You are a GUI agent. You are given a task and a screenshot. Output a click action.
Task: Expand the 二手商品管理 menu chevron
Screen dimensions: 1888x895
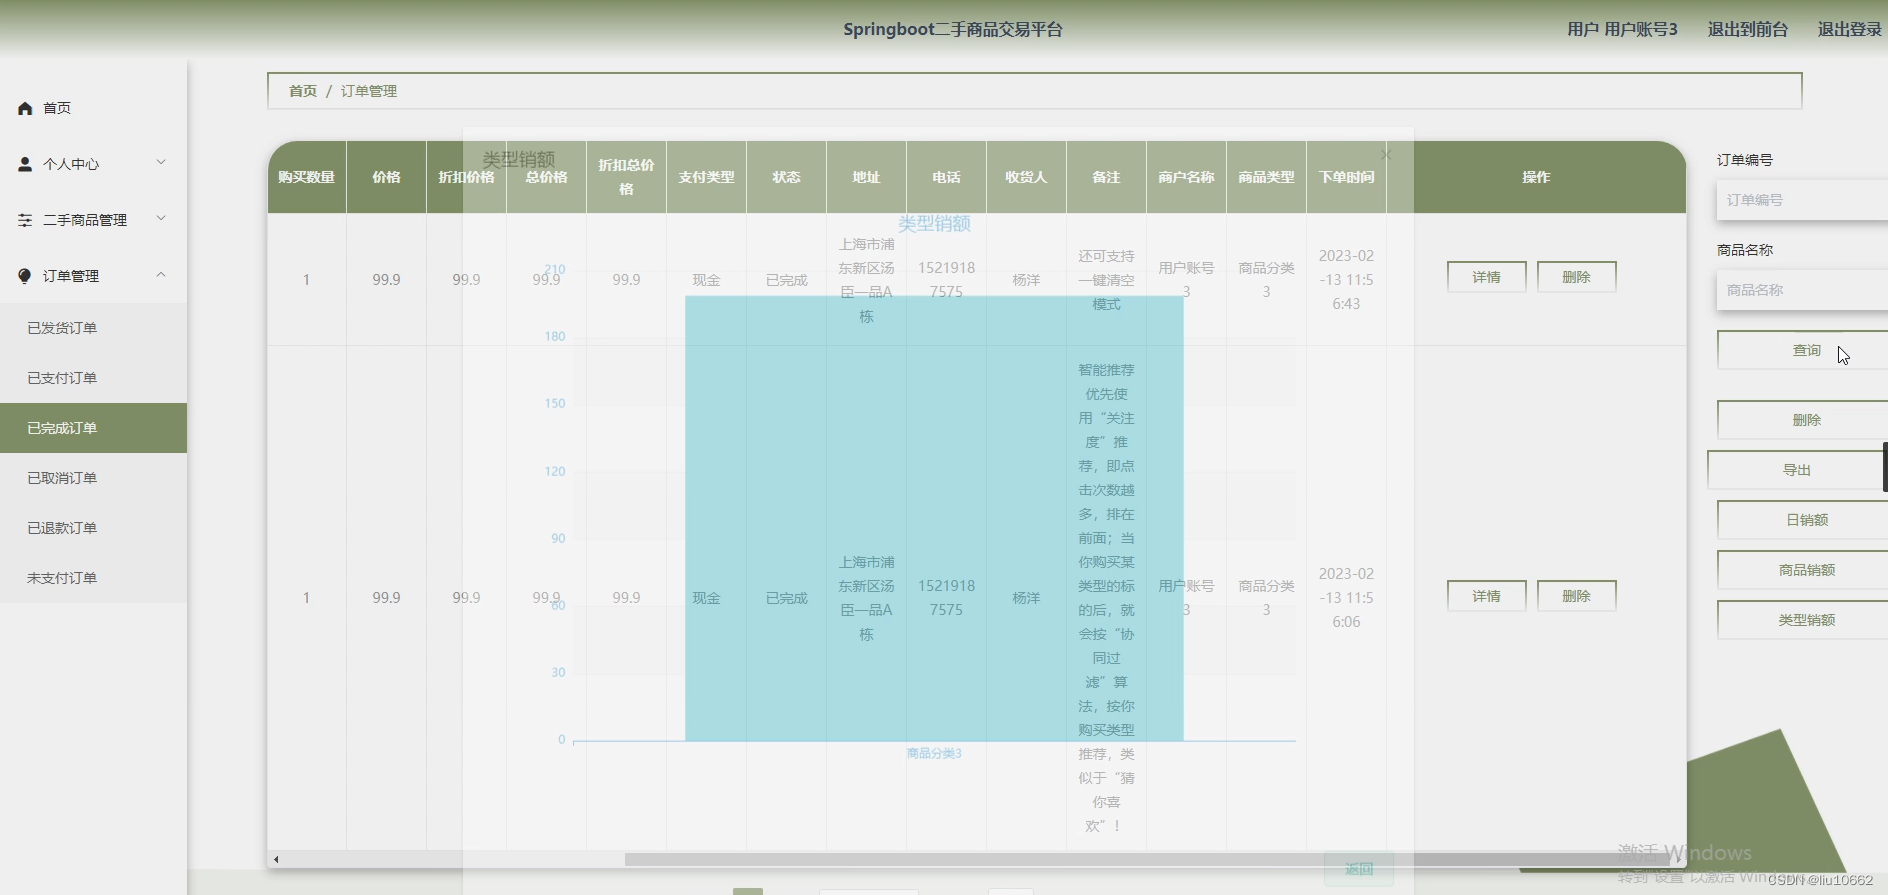click(x=161, y=218)
